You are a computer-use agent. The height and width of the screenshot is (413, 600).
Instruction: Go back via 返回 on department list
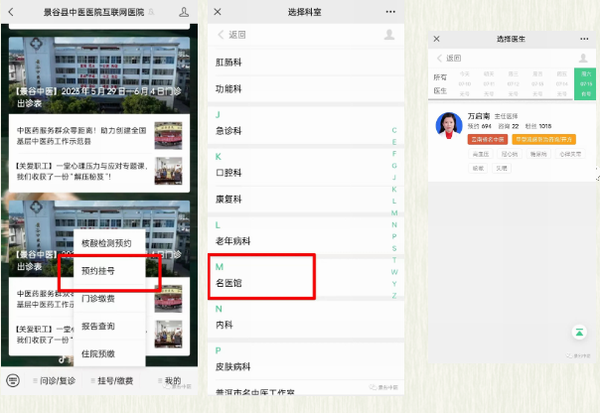(x=232, y=35)
